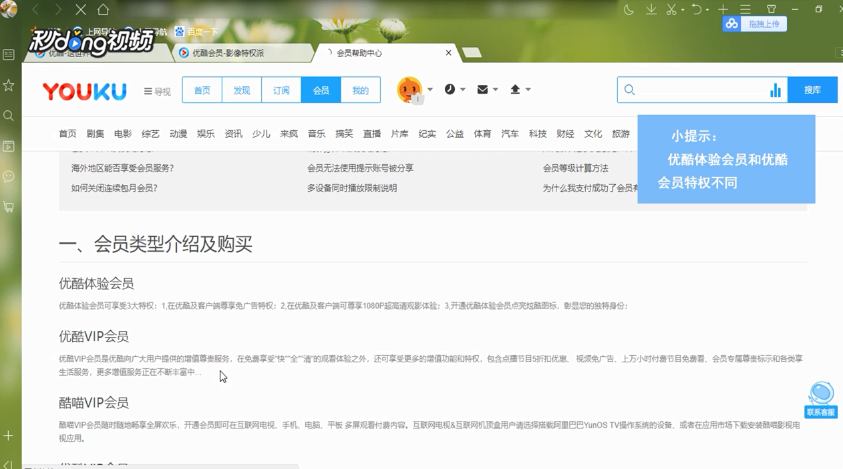This screenshot has width=843, height=469.
Task: Open 电影 in the channel bar
Action: pos(123,133)
